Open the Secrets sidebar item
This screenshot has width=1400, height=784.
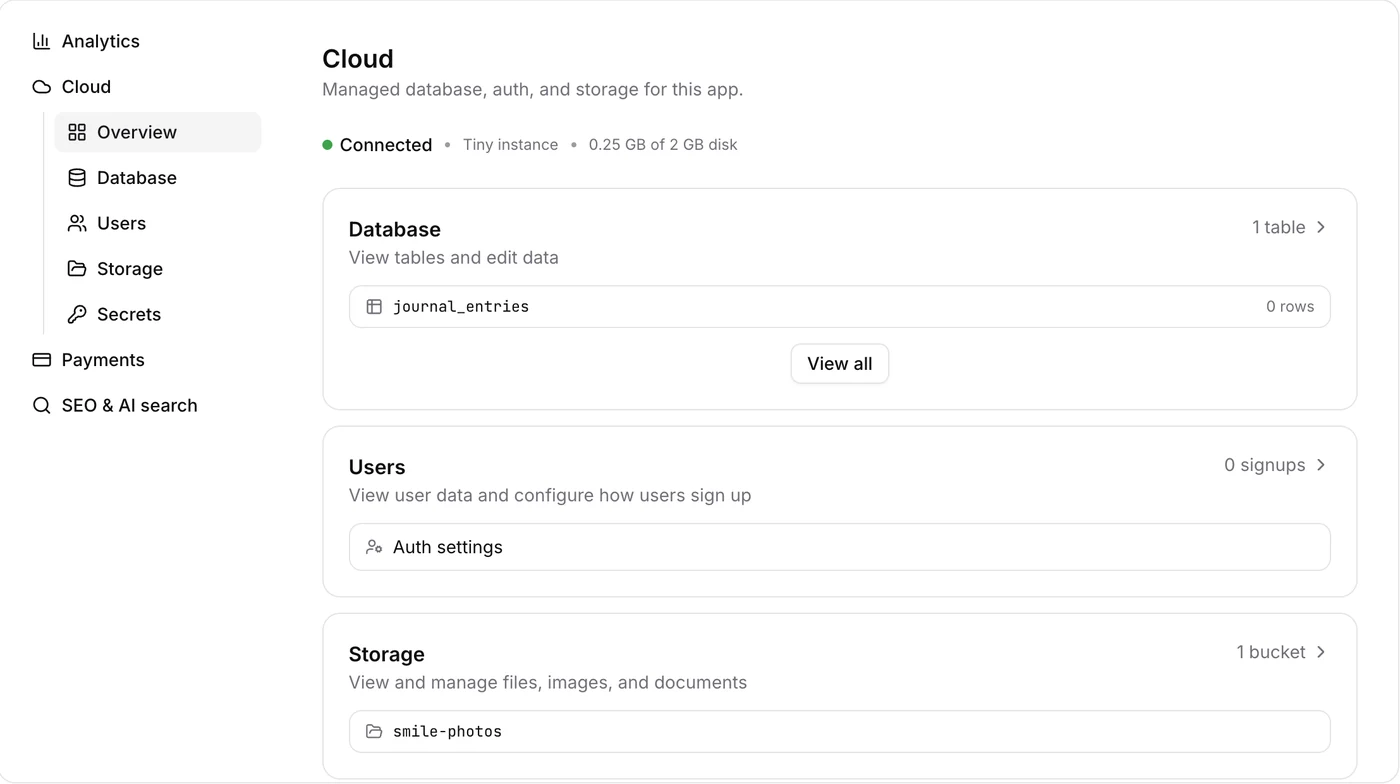[158, 314]
